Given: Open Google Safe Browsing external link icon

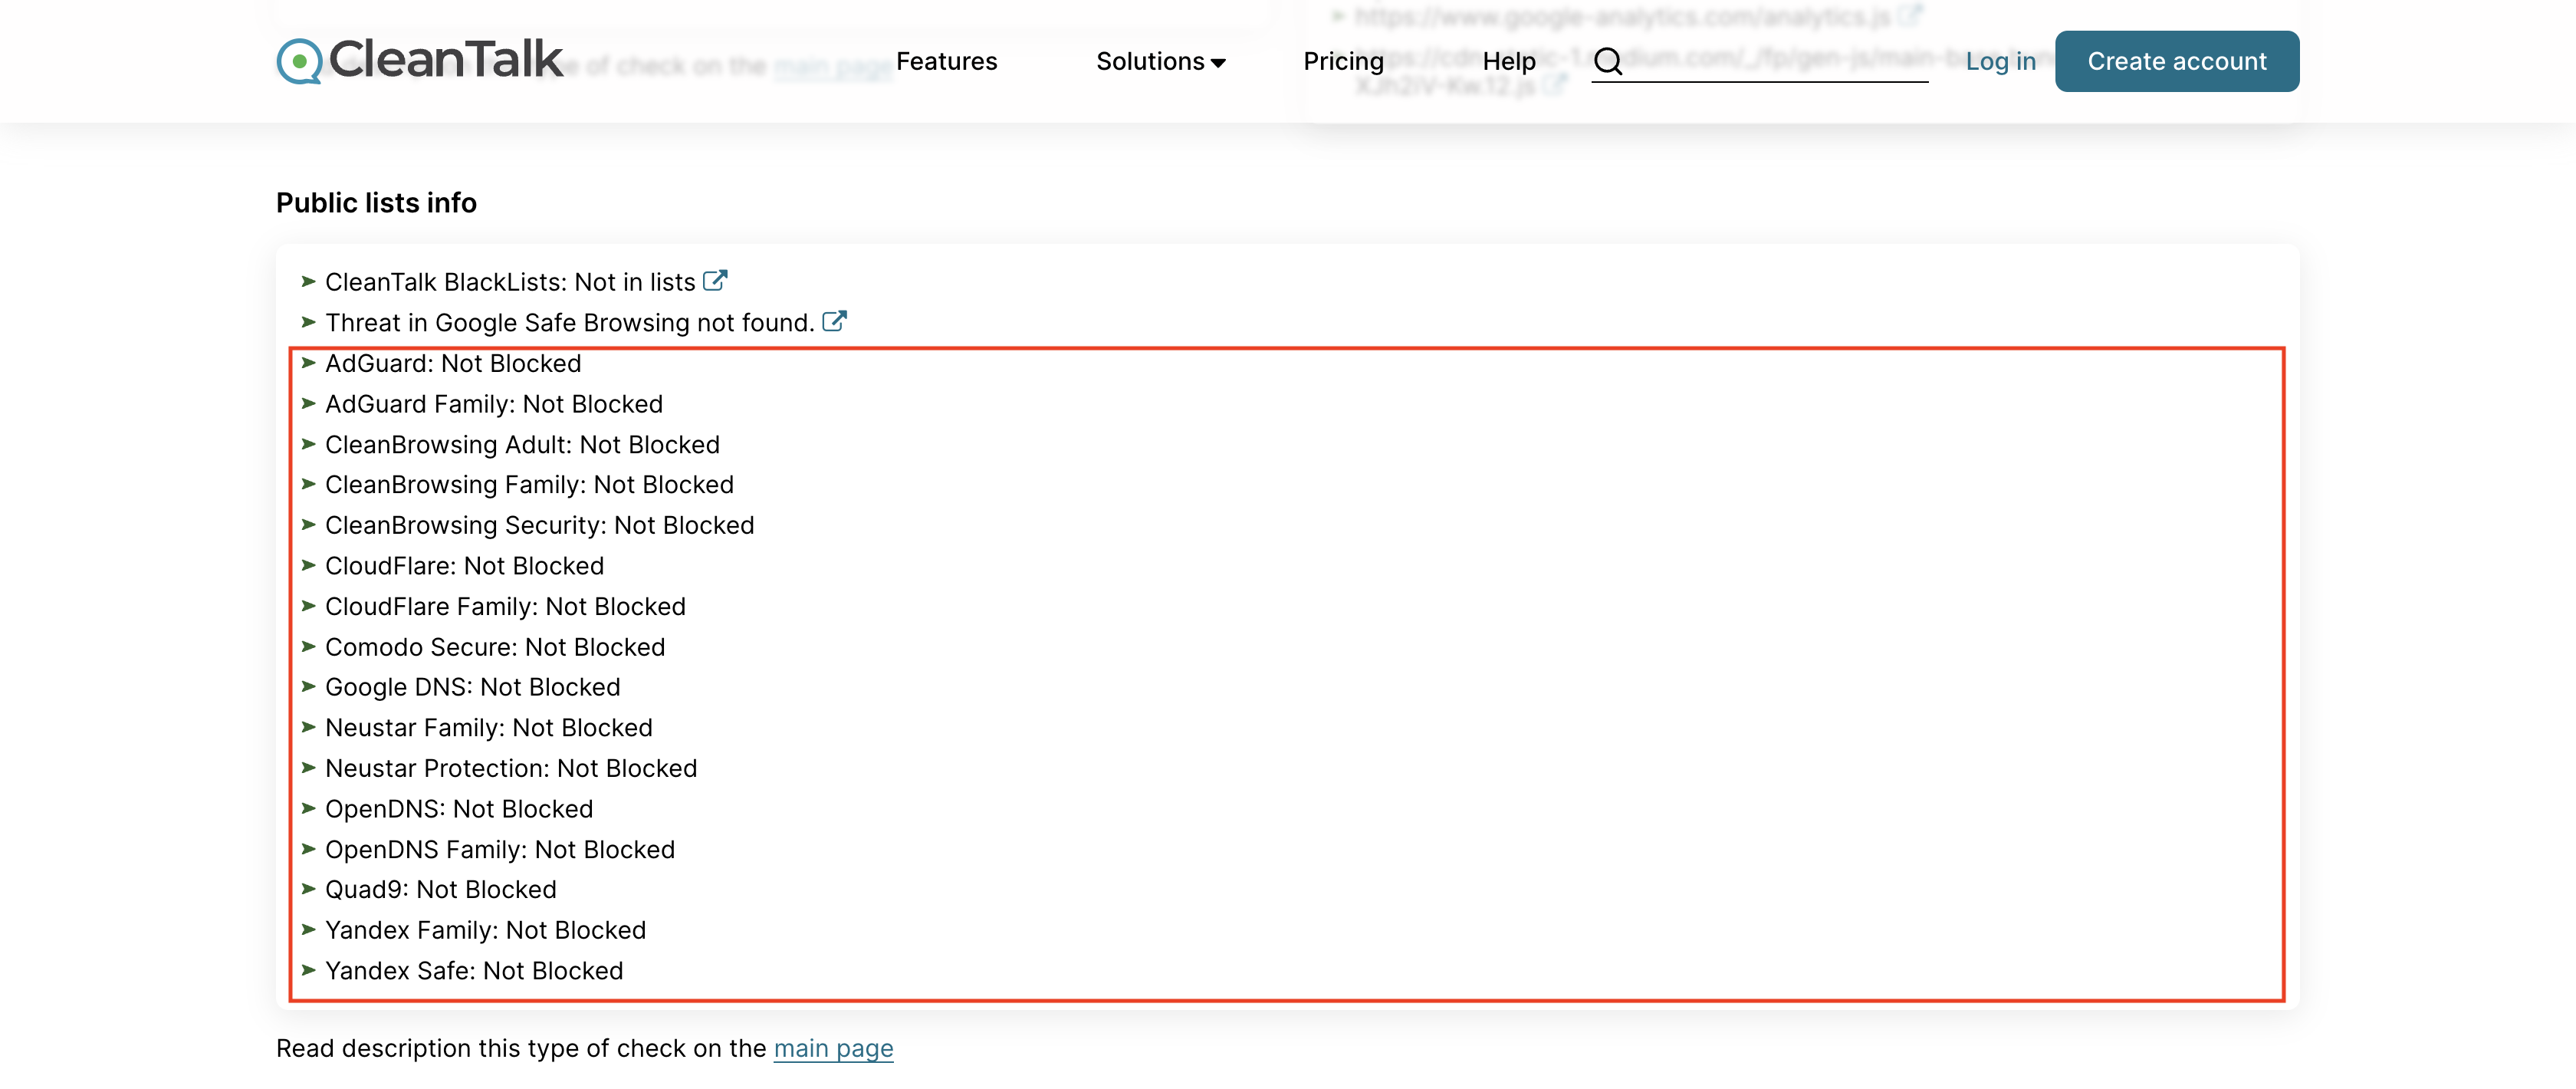Looking at the screenshot, I should click(x=834, y=321).
